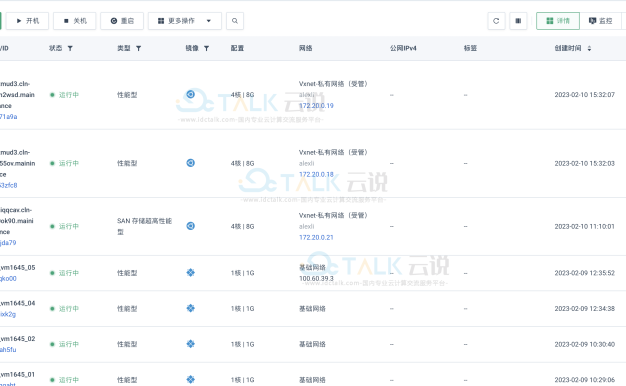The height and width of the screenshot is (386, 626).
Task: Click timestamp 2023-02-09 10:30:40
Action: 584,344
